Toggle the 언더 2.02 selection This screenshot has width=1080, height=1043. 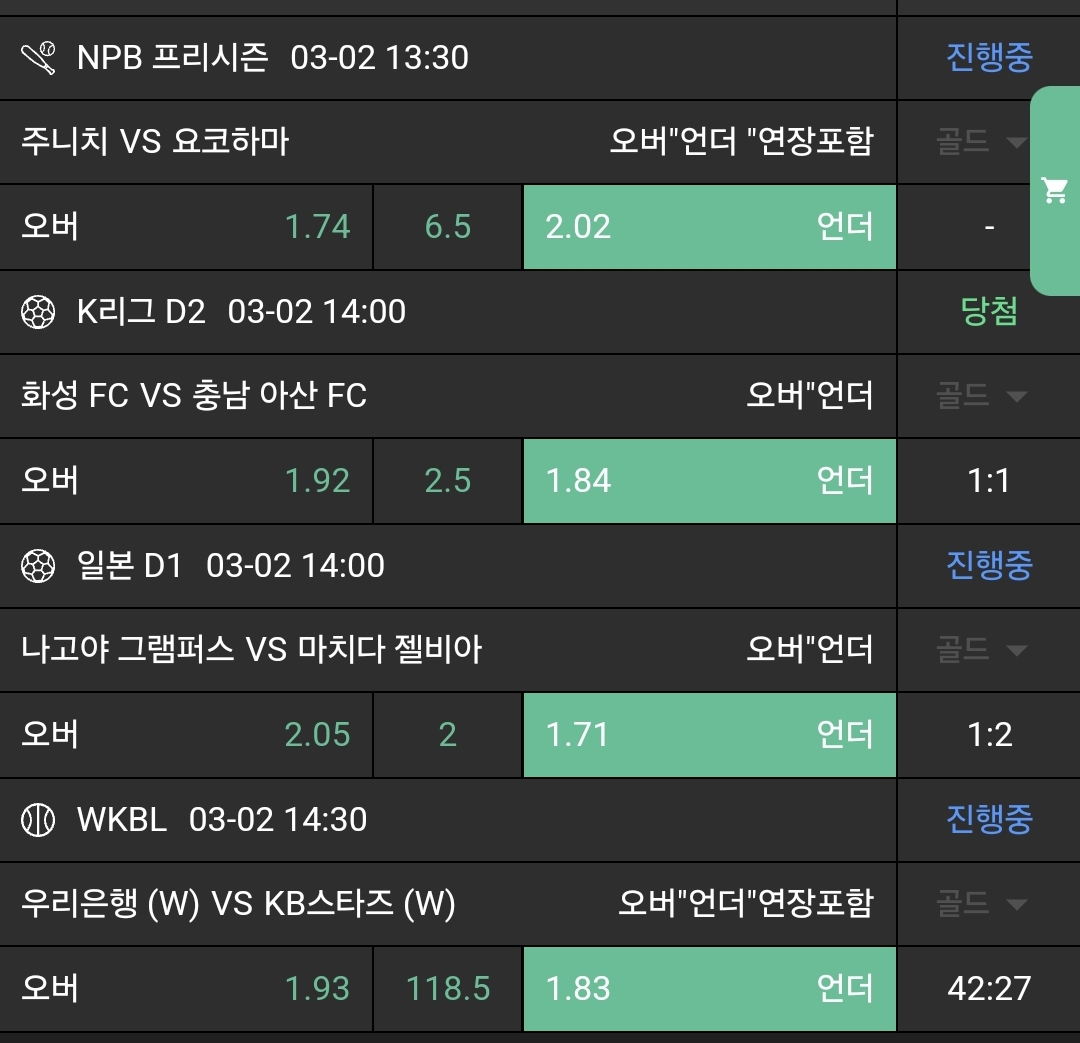pyautogui.click(x=709, y=227)
